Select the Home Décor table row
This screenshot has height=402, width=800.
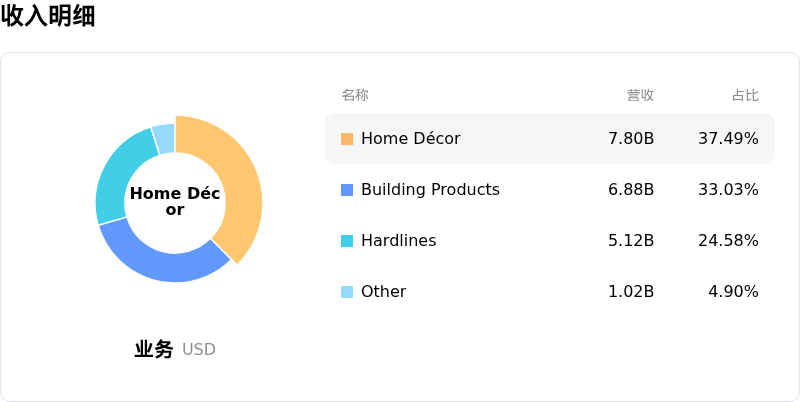coord(549,139)
